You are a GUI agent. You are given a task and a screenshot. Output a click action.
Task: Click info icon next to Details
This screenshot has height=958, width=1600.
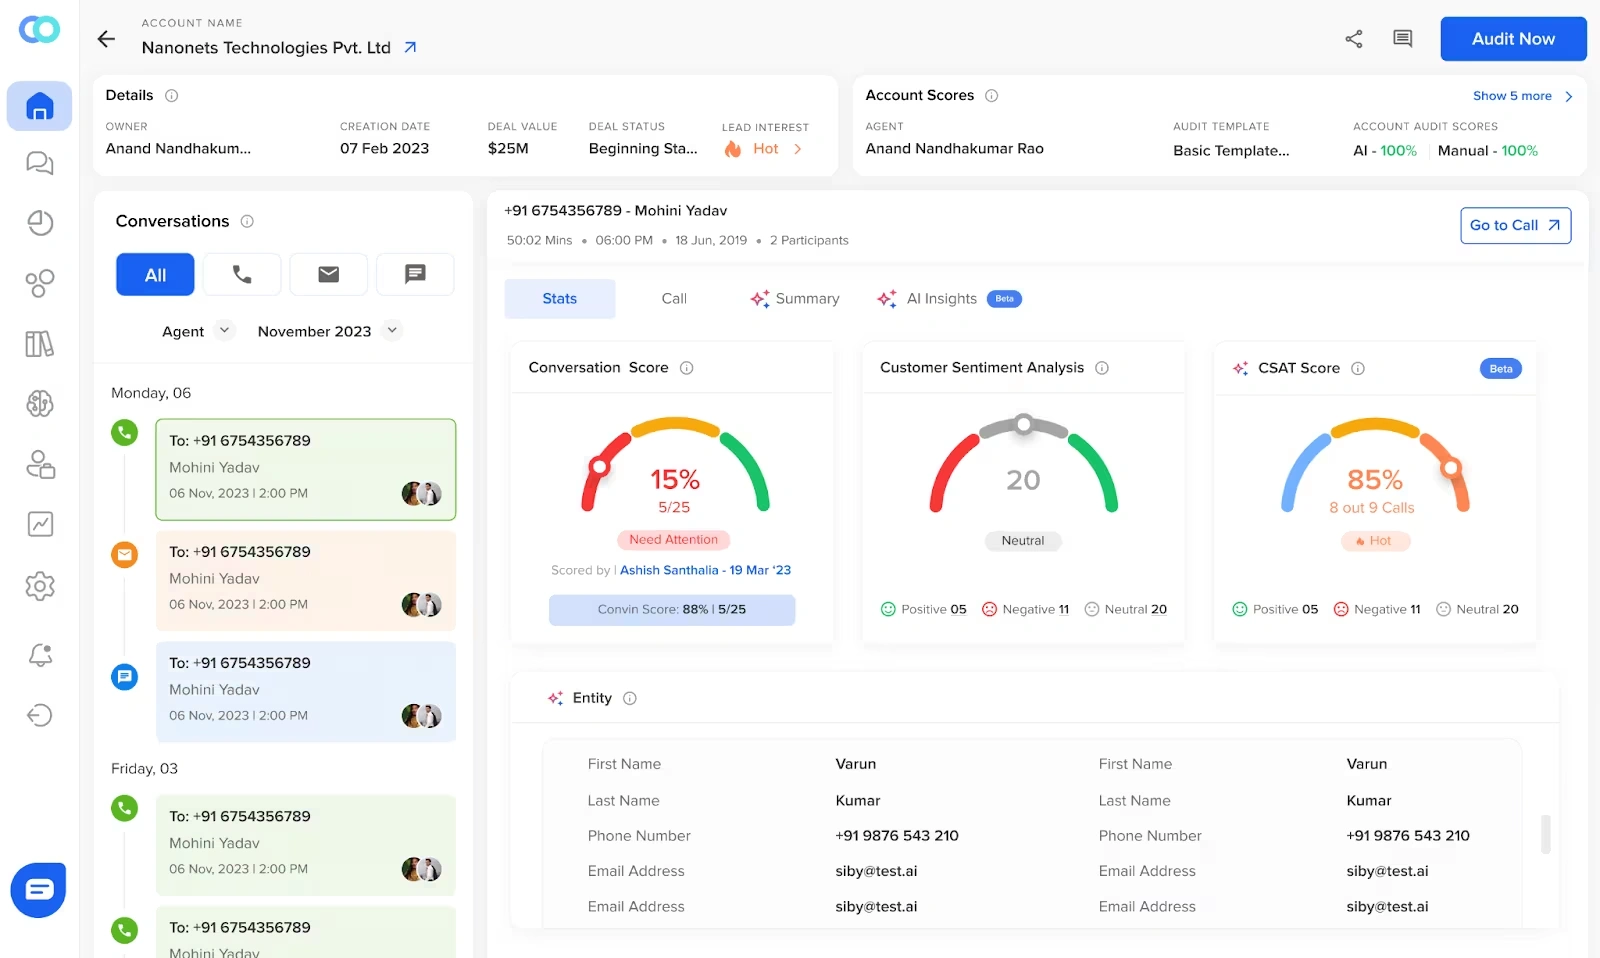pos(171,96)
